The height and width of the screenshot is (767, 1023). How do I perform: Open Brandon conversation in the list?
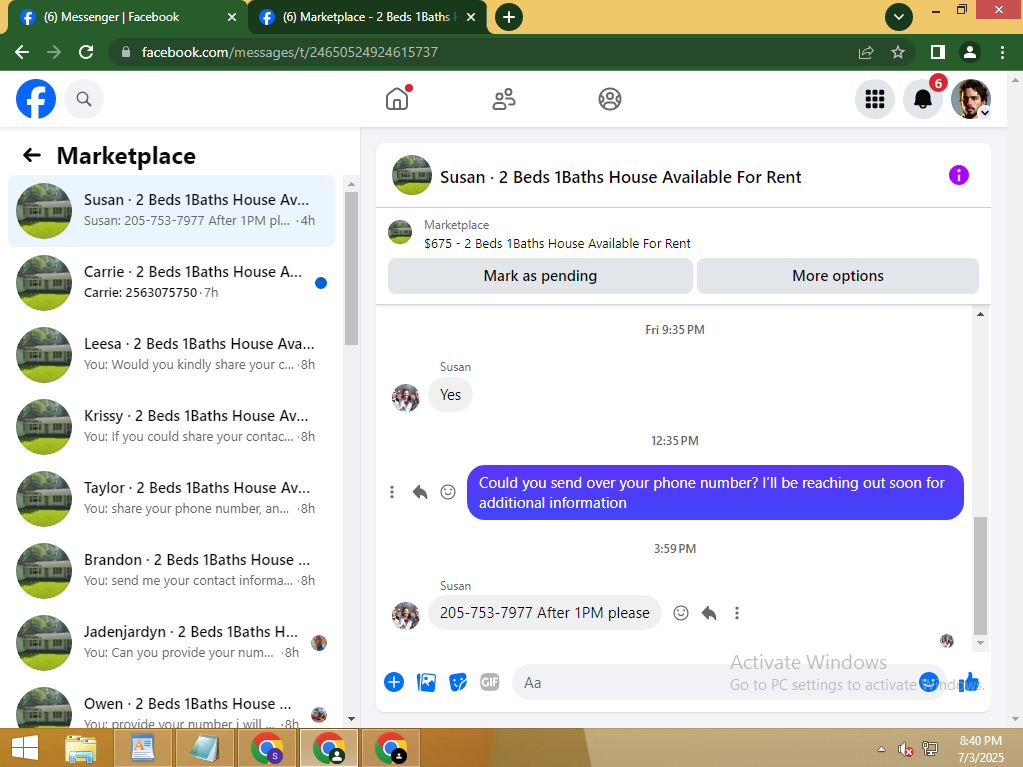pos(172,571)
